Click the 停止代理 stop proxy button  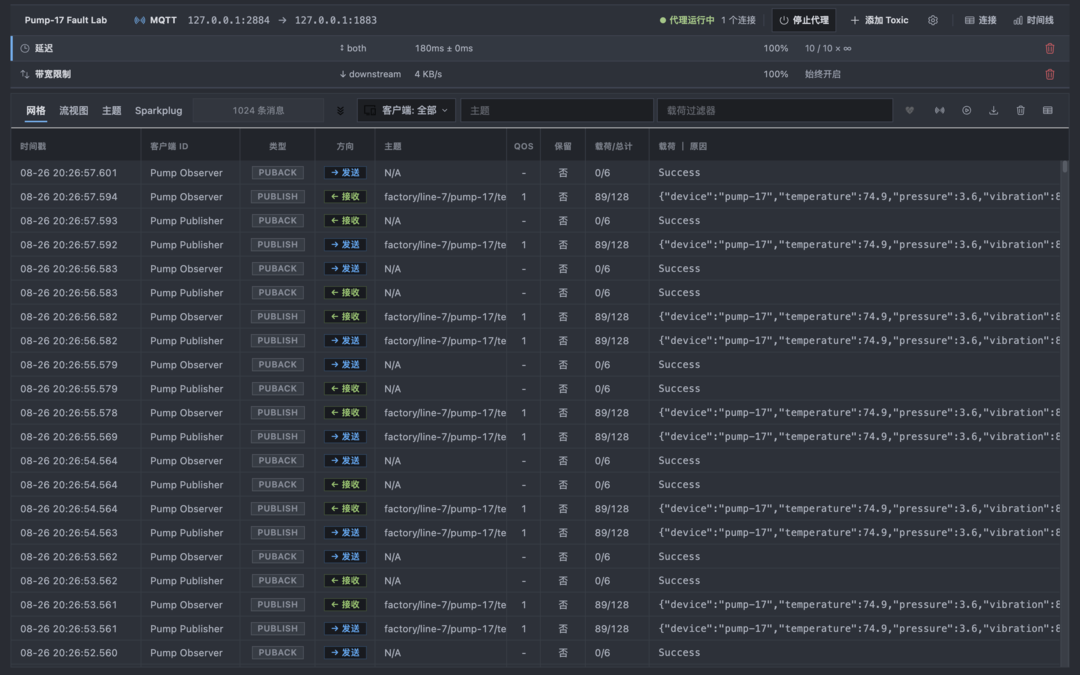(803, 20)
